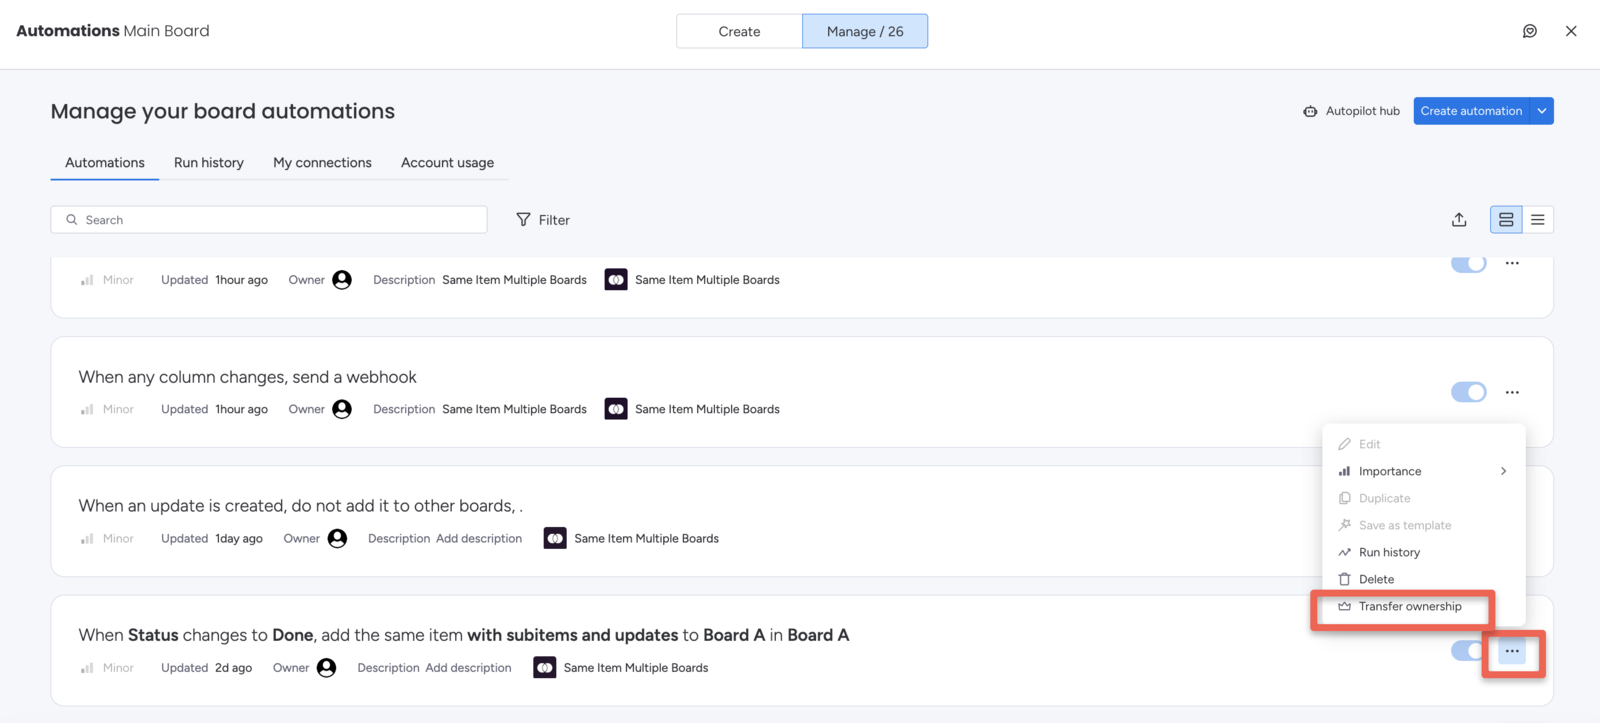Add description to update created automation
The width and height of the screenshot is (1600, 723).
(479, 538)
